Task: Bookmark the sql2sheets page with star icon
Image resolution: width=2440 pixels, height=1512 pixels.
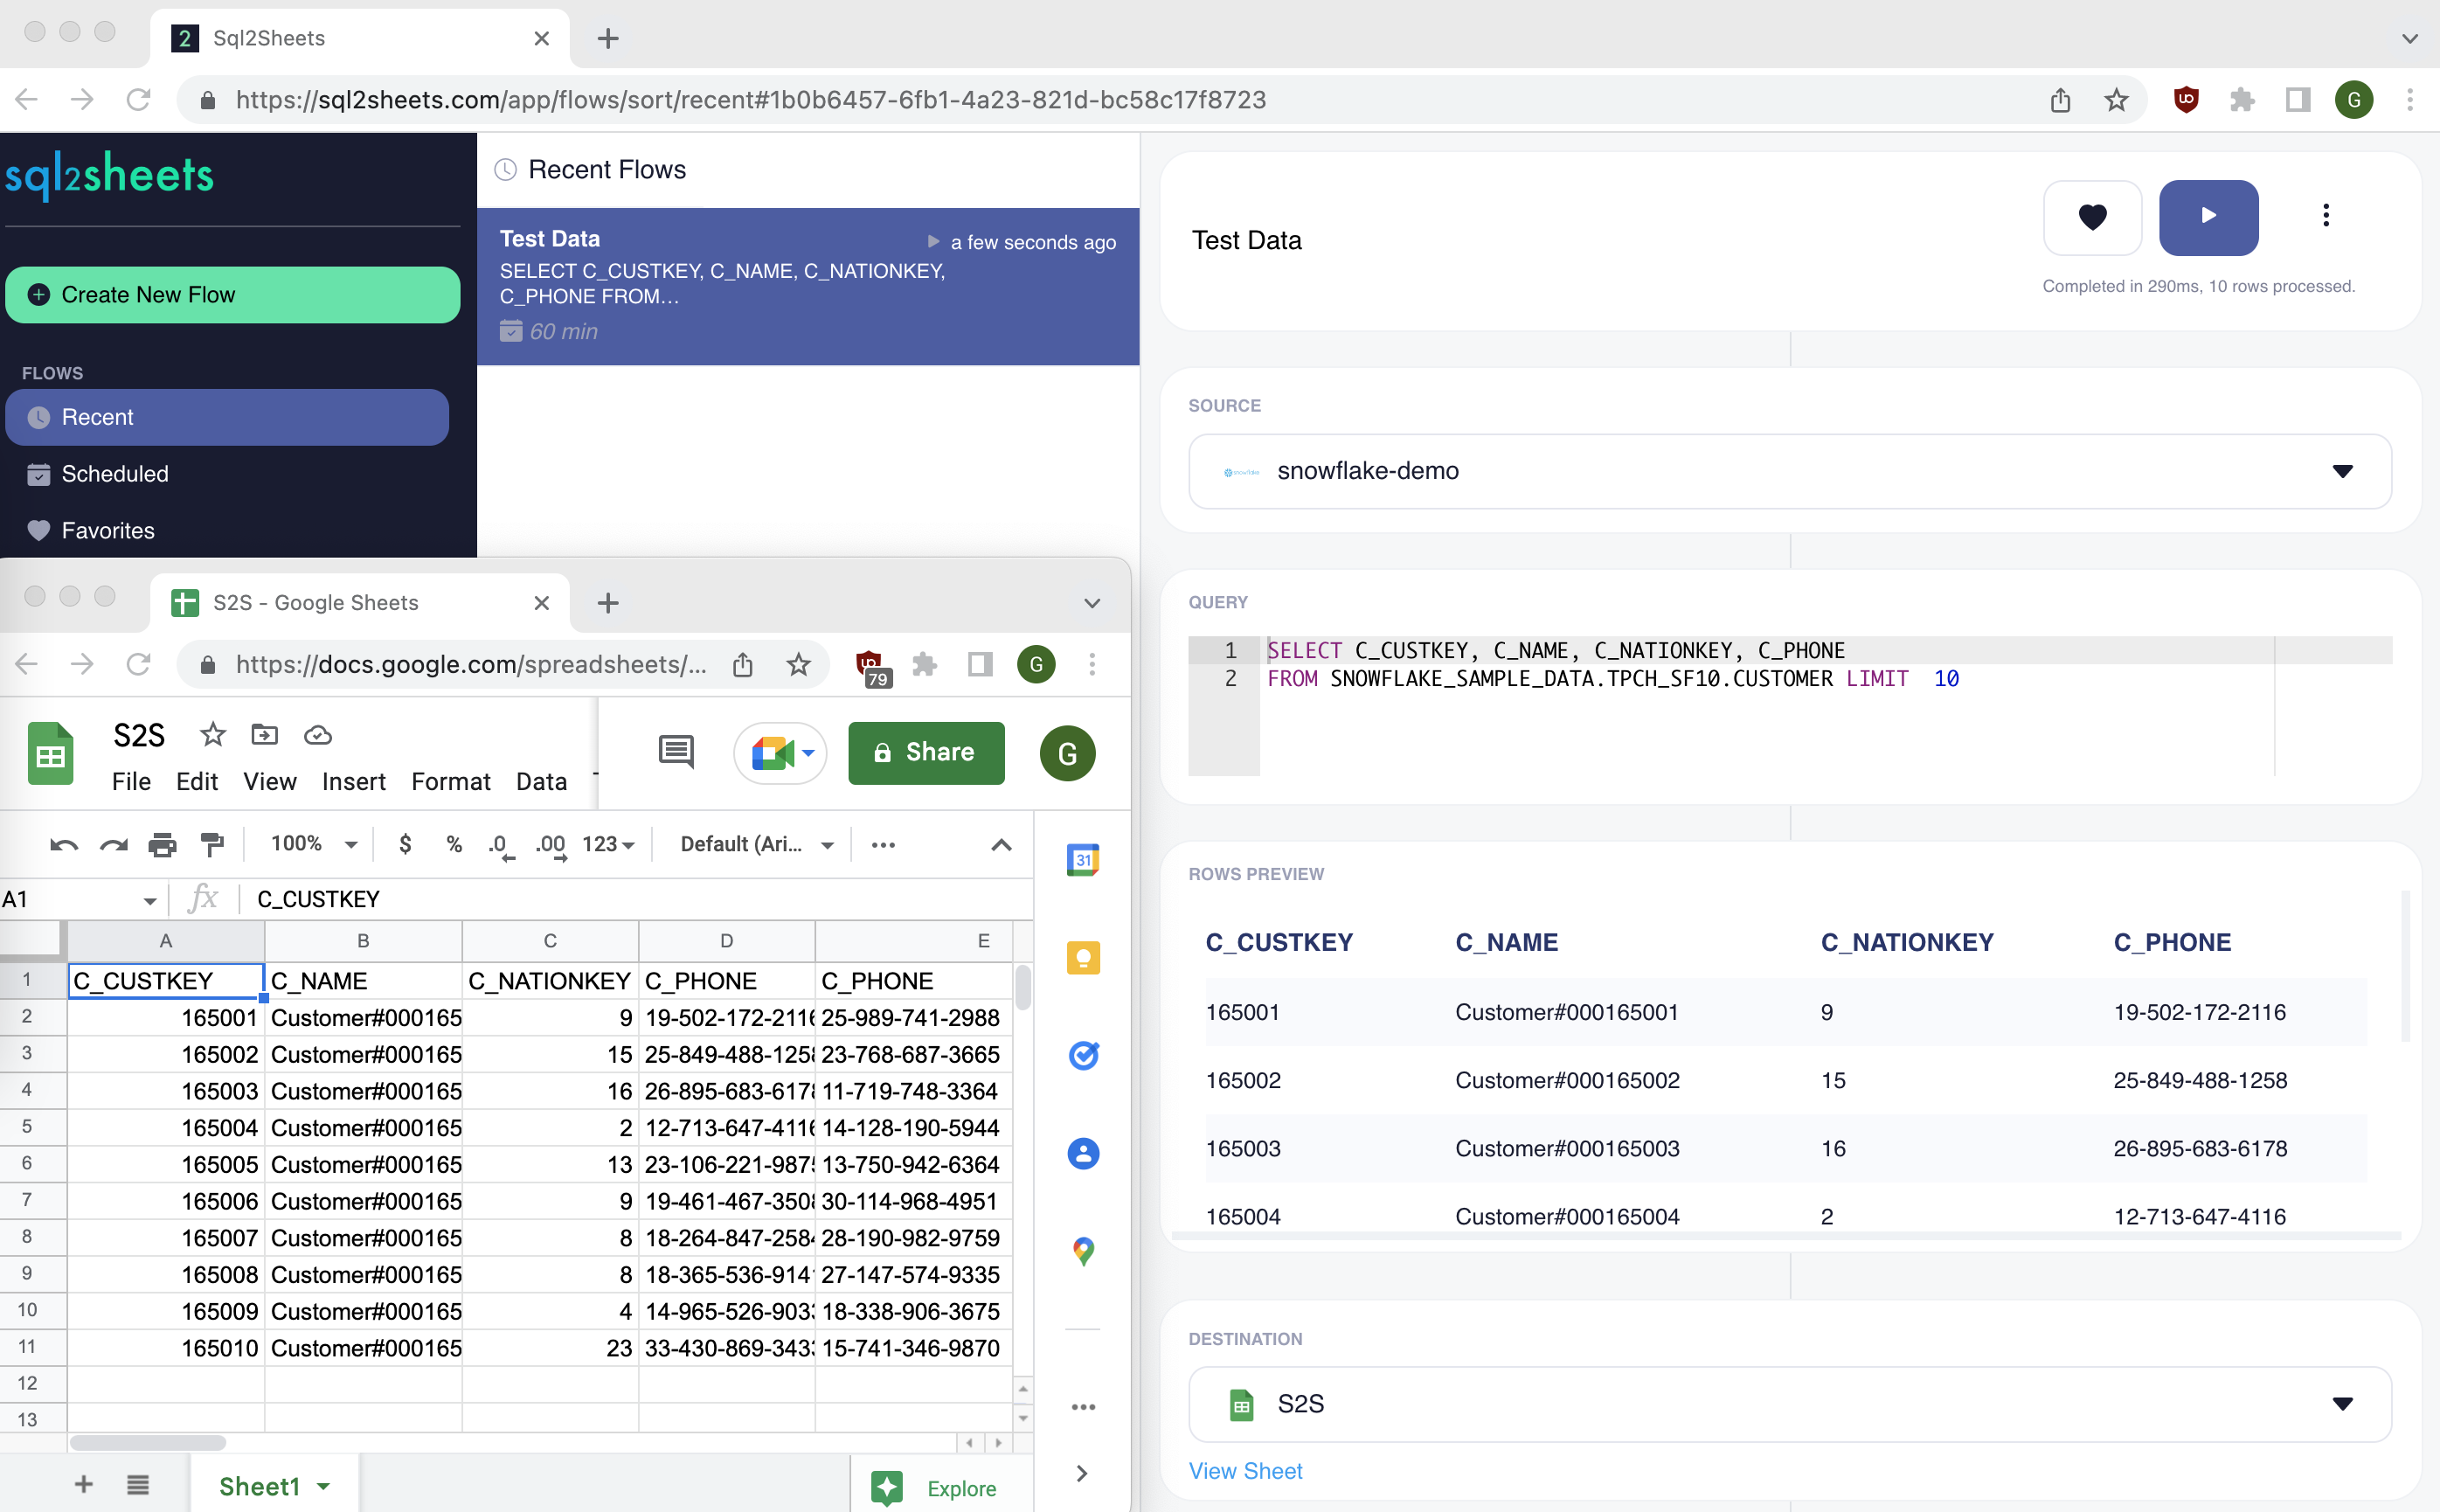Action: click(2116, 100)
